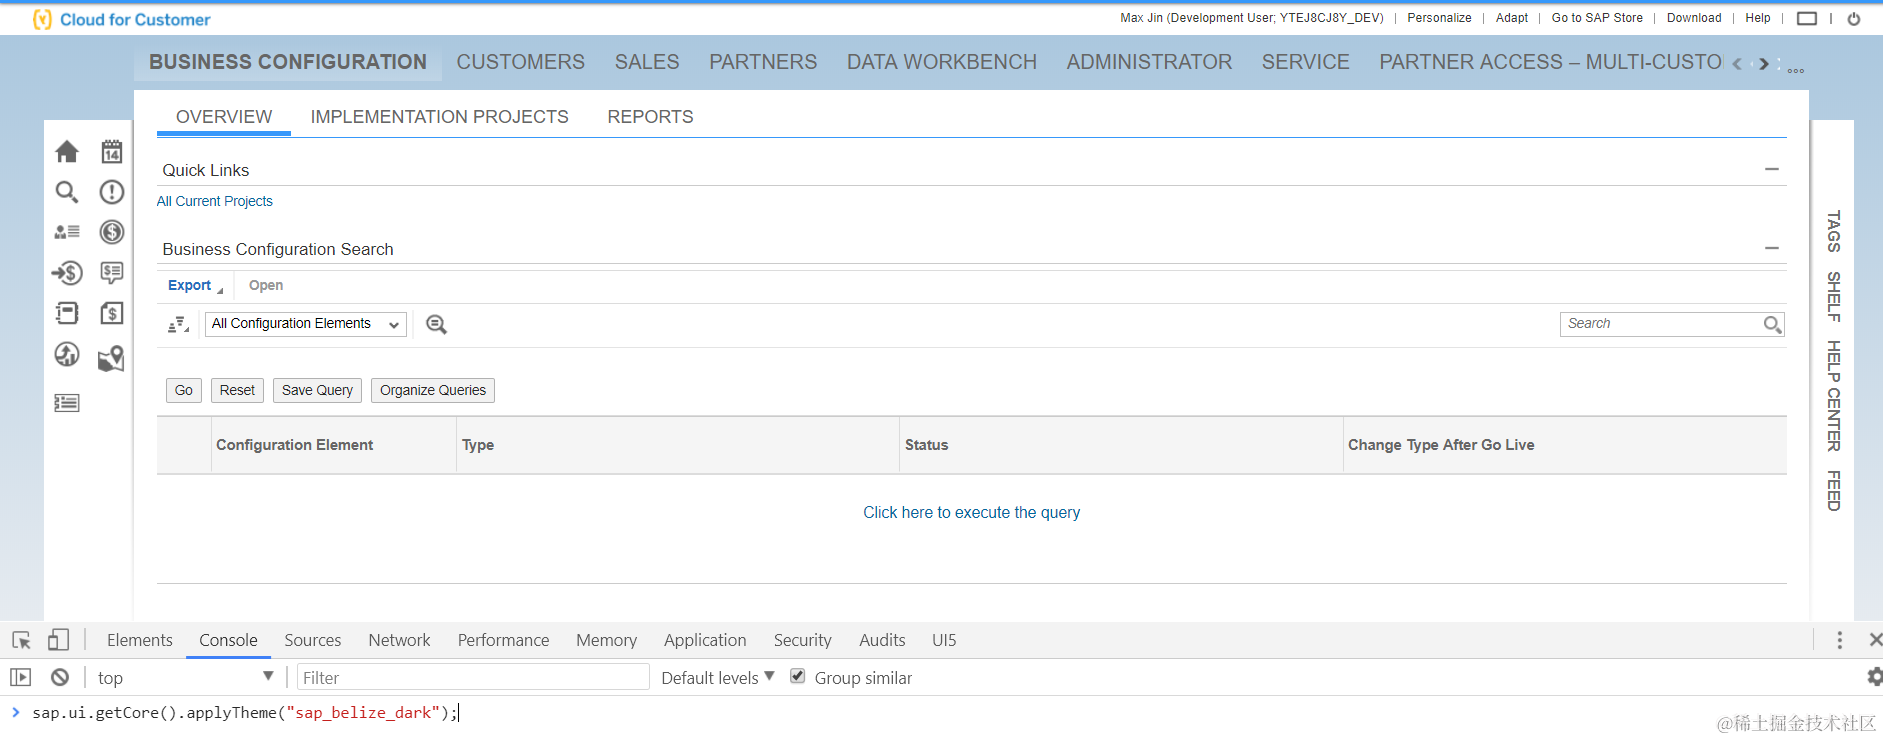Collapse the Business Configuration Search section
The width and height of the screenshot is (1883, 740).
click(x=1772, y=248)
